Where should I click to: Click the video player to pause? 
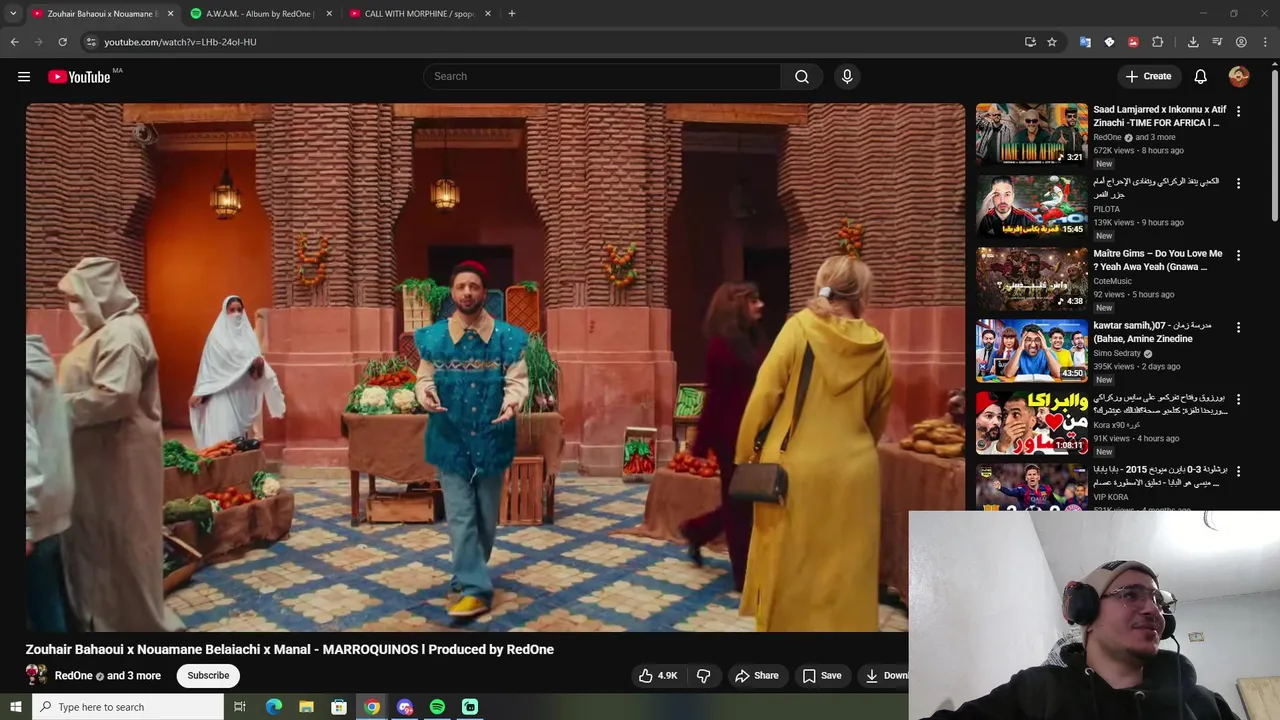tap(495, 367)
